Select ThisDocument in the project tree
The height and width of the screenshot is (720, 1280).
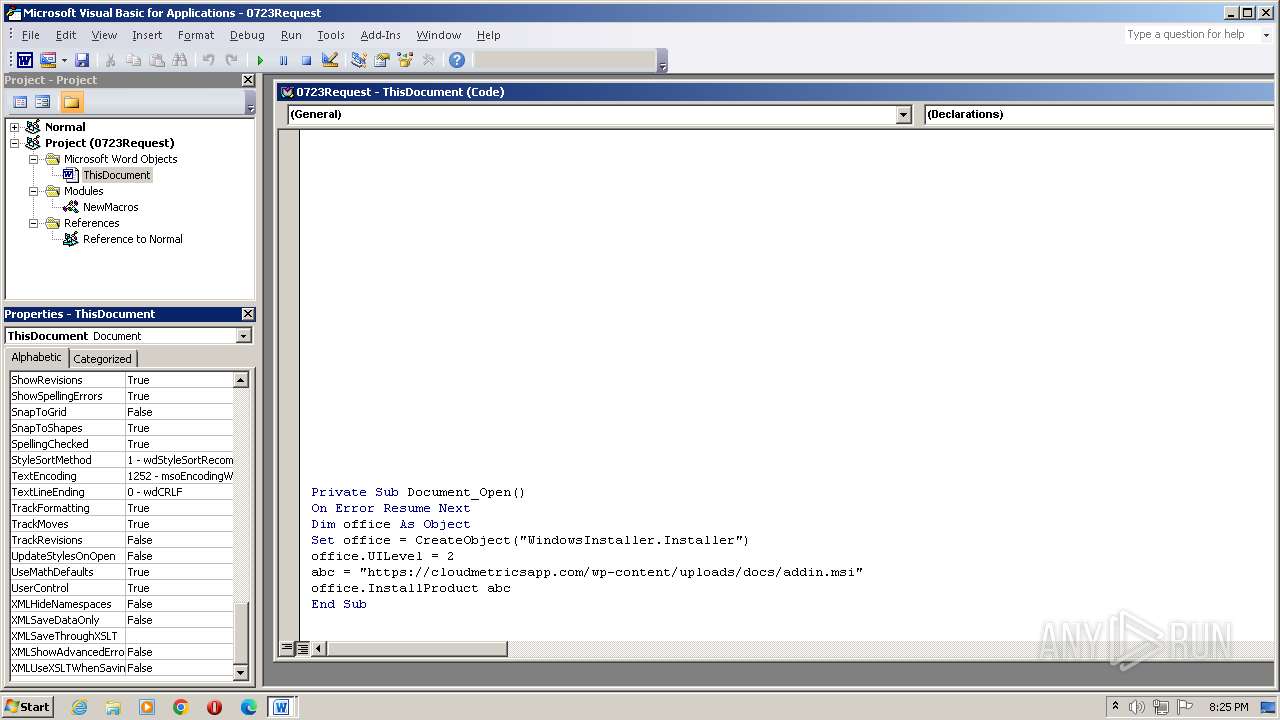[116, 175]
